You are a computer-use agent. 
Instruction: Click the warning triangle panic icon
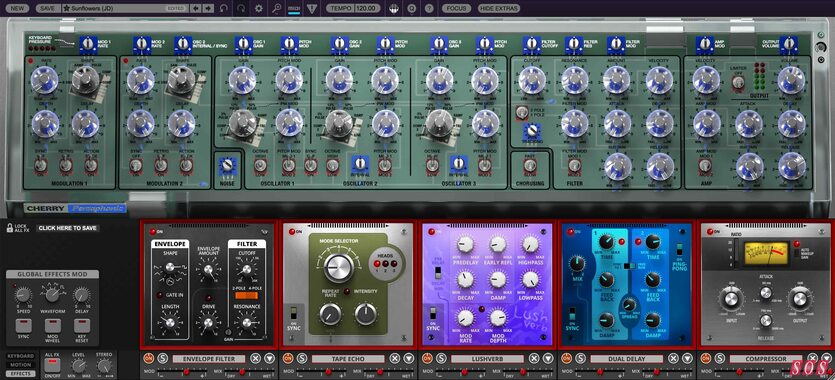[x=312, y=9]
